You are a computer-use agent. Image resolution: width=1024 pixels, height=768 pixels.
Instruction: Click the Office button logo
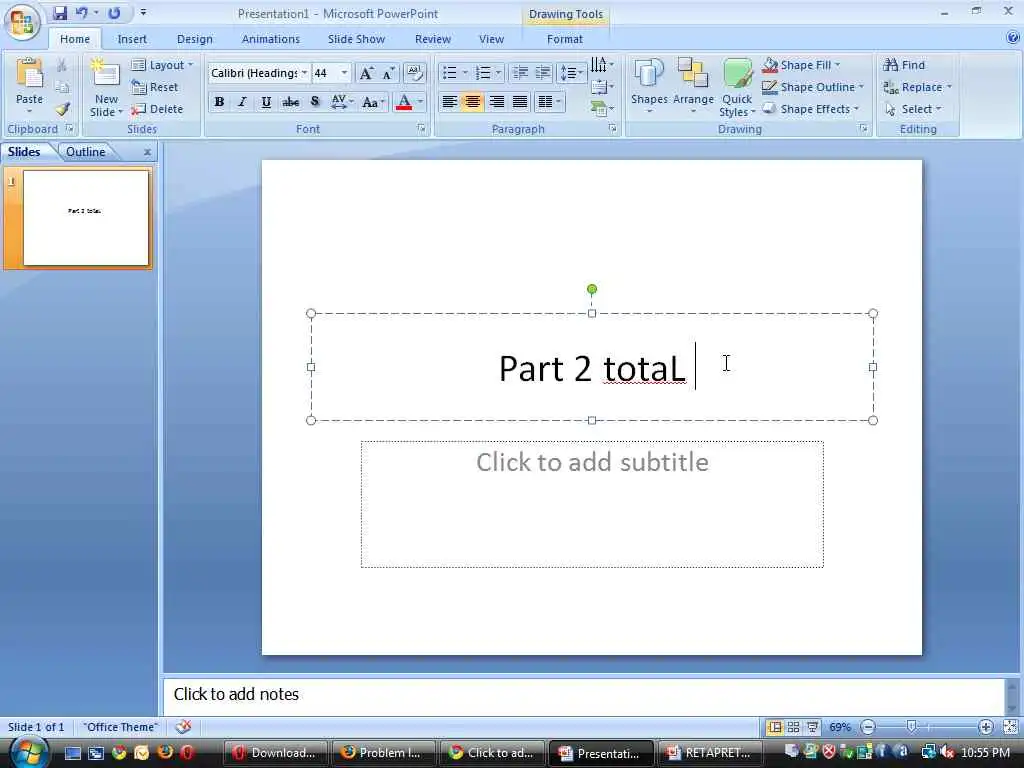click(x=22, y=23)
